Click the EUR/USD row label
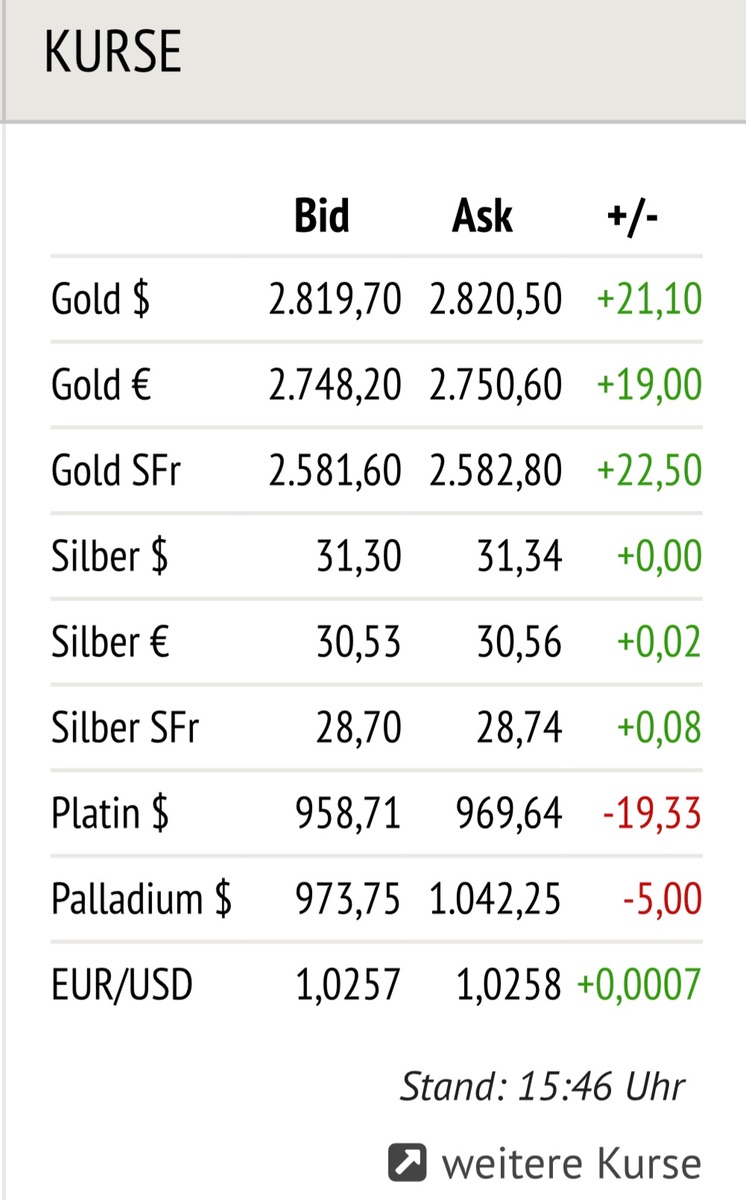 [x=122, y=986]
